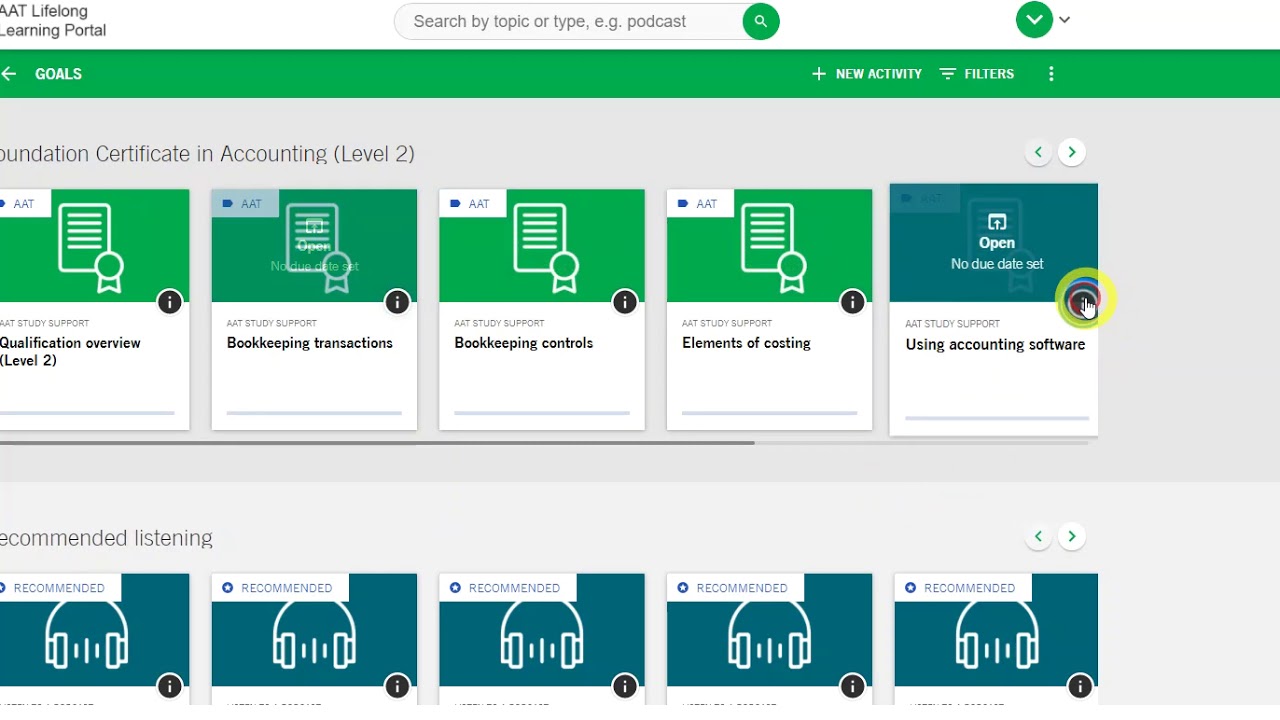Open the Qualification overview (Level 2) title
Image resolution: width=1280 pixels, height=720 pixels.
pyautogui.click(x=70, y=352)
